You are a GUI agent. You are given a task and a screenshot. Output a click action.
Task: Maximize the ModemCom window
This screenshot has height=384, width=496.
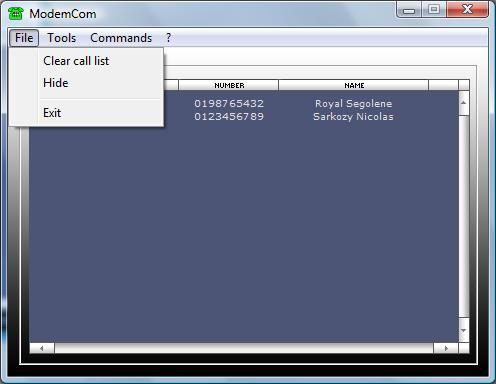coord(434,10)
